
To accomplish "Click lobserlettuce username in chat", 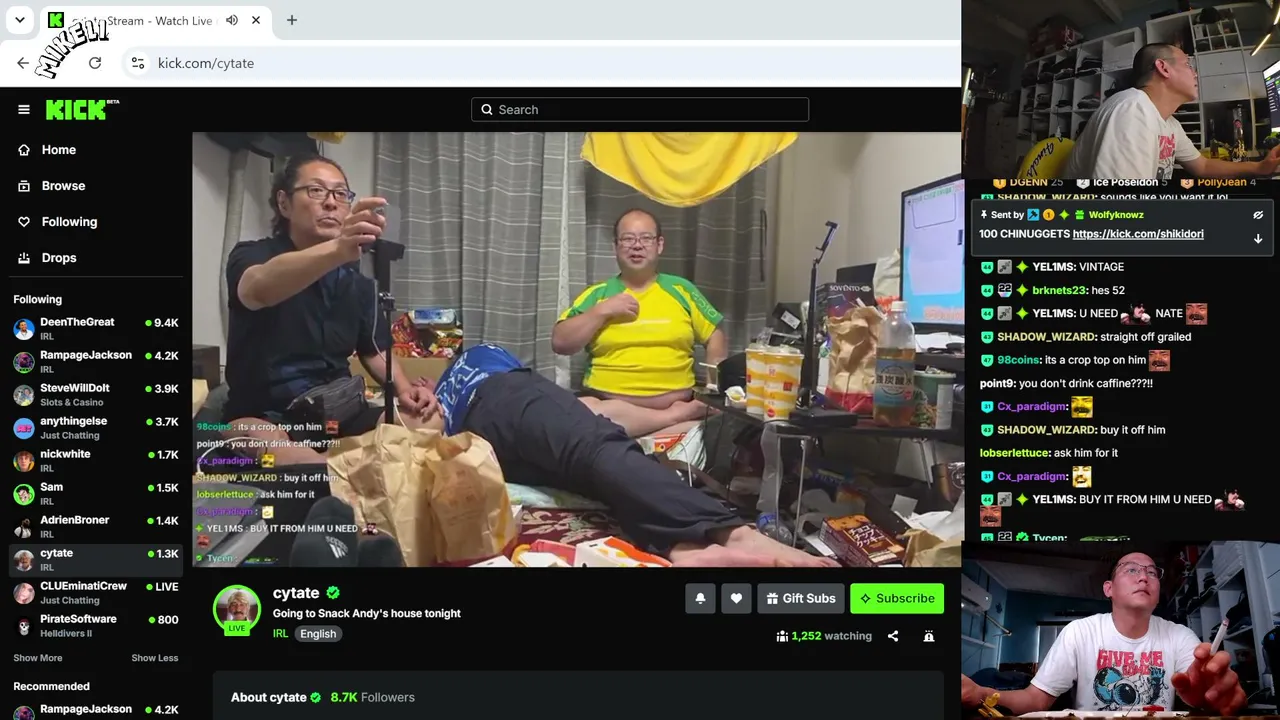I will [x=1014, y=453].
